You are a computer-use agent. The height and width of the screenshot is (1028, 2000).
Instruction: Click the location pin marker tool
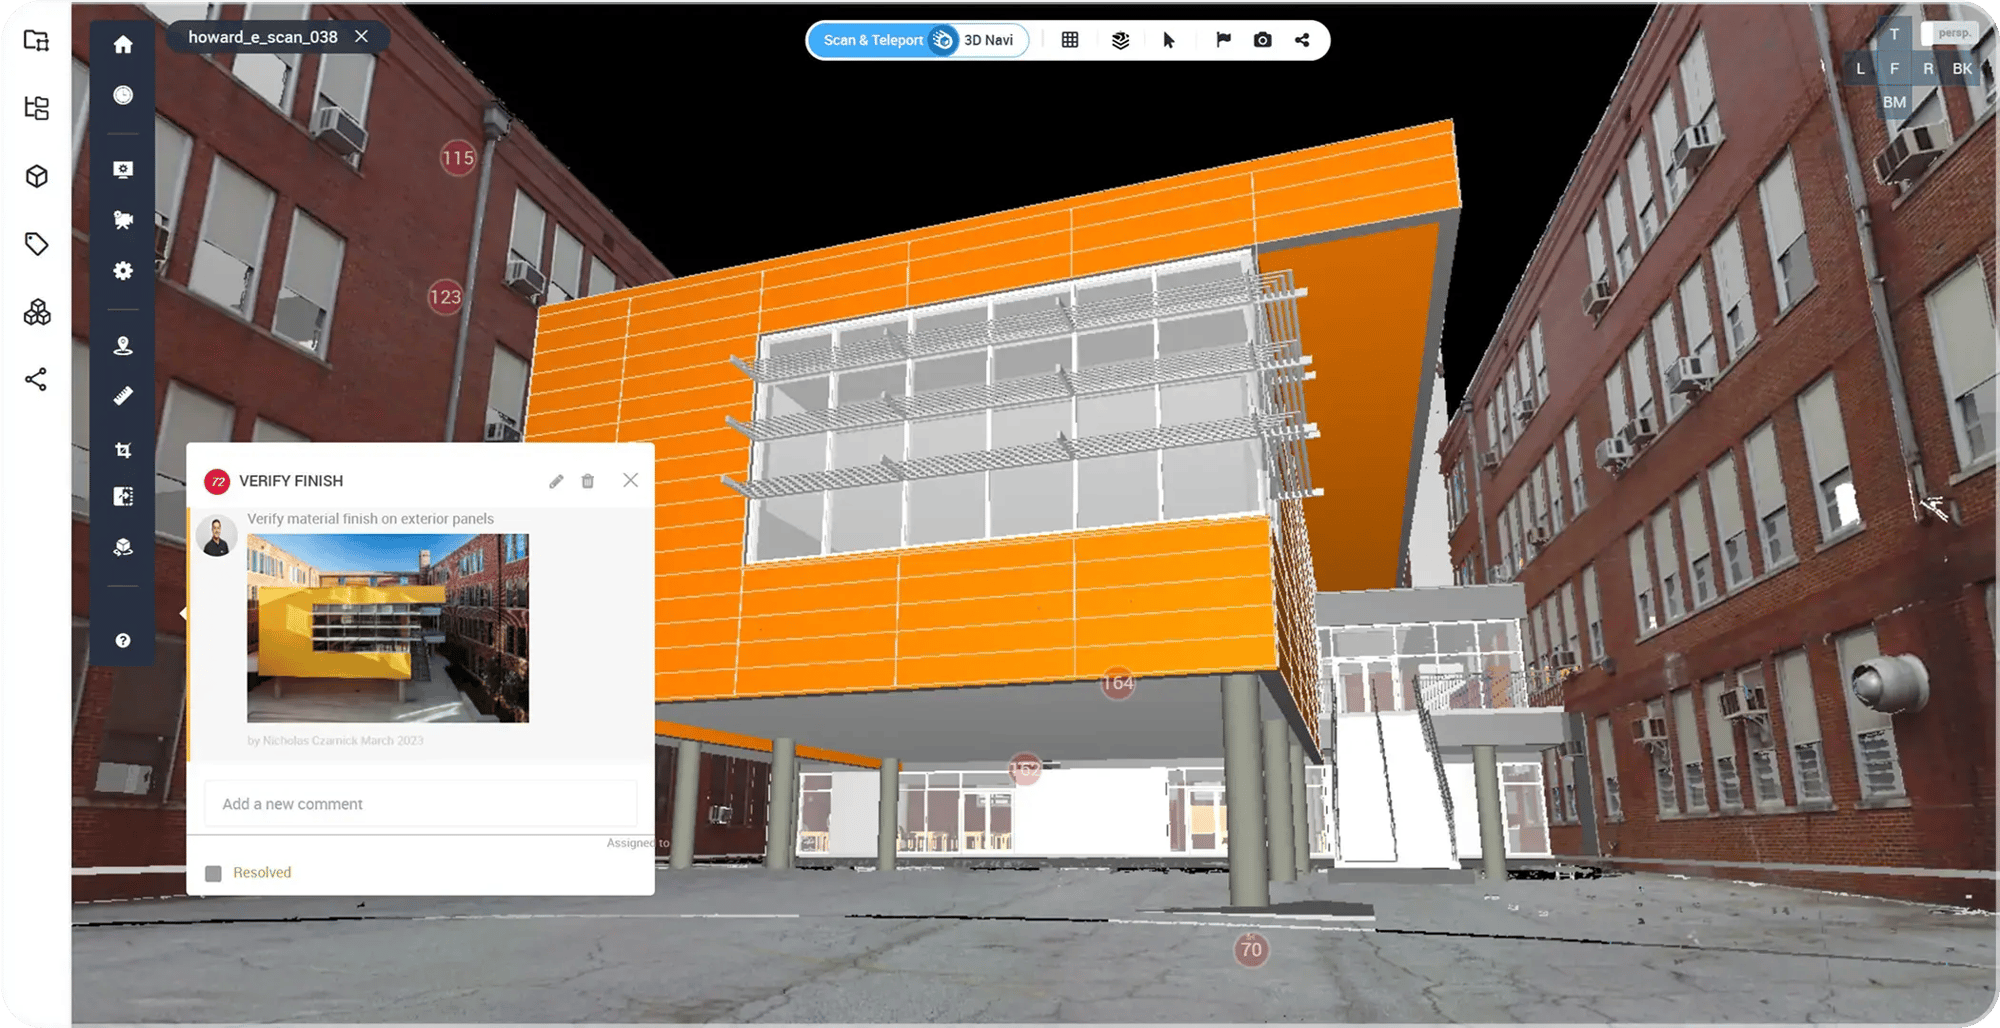tap(123, 346)
